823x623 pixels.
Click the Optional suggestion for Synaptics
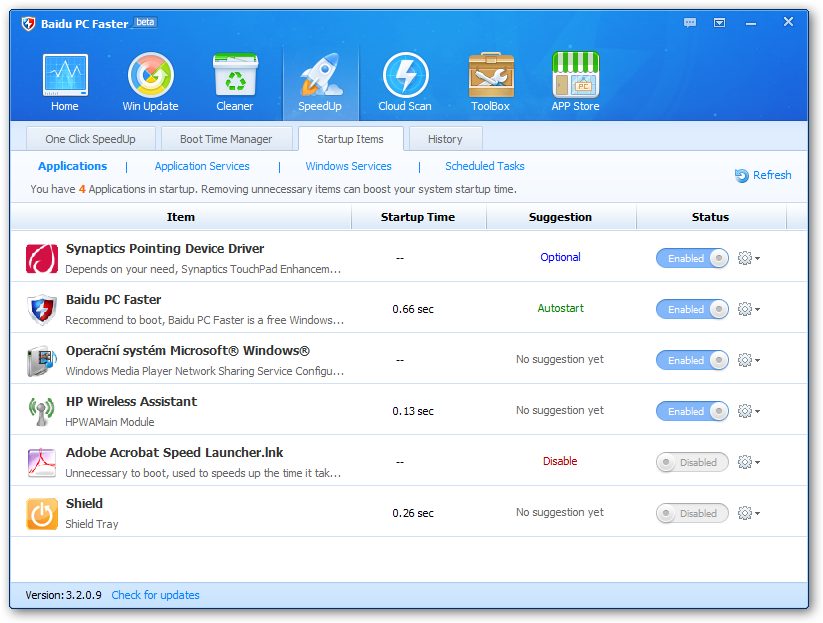click(561, 257)
